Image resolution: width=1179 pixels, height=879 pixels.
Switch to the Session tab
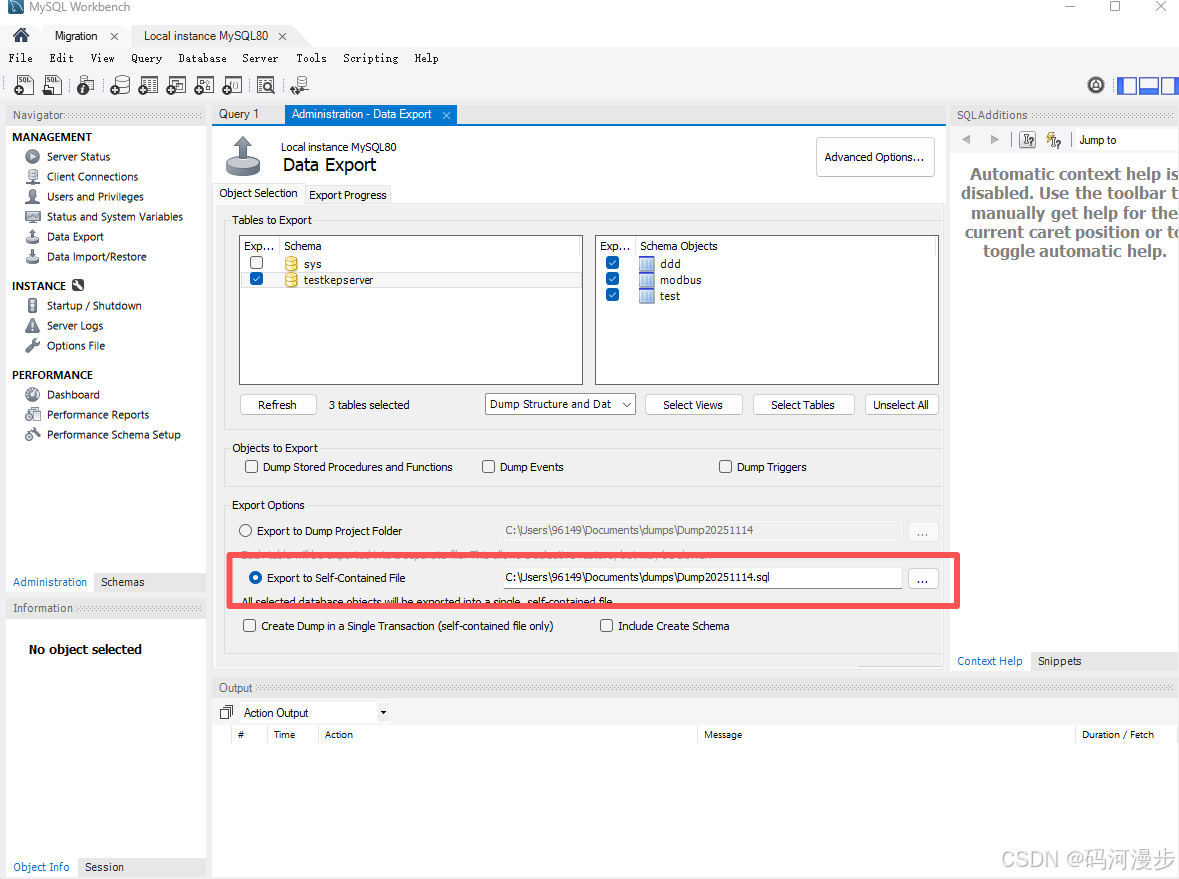(104, 867)
